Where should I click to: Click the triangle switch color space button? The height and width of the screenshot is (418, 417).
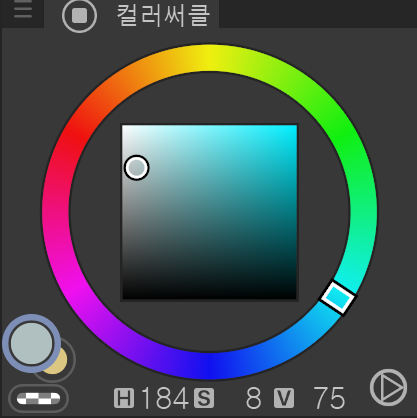click(x=389, y=387)
